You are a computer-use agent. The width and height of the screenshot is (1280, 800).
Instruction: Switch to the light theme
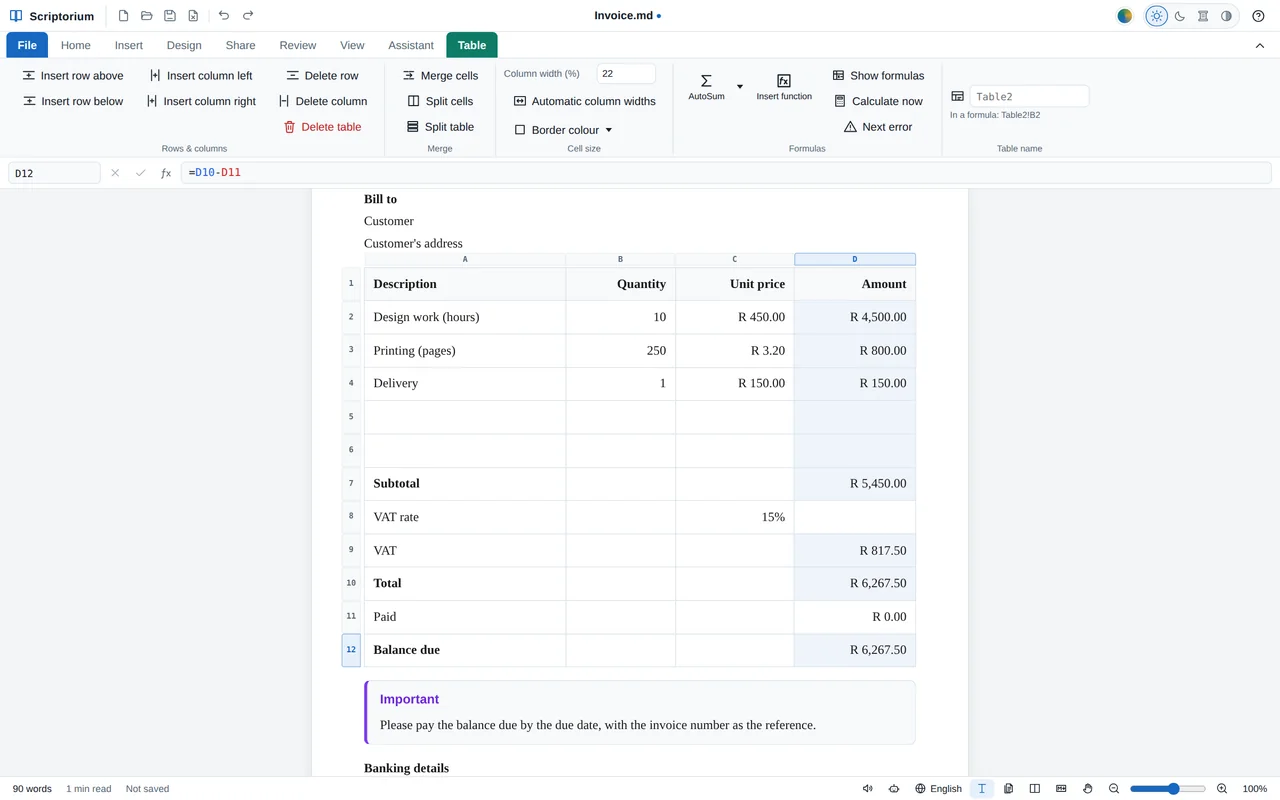click(1157, 16)
